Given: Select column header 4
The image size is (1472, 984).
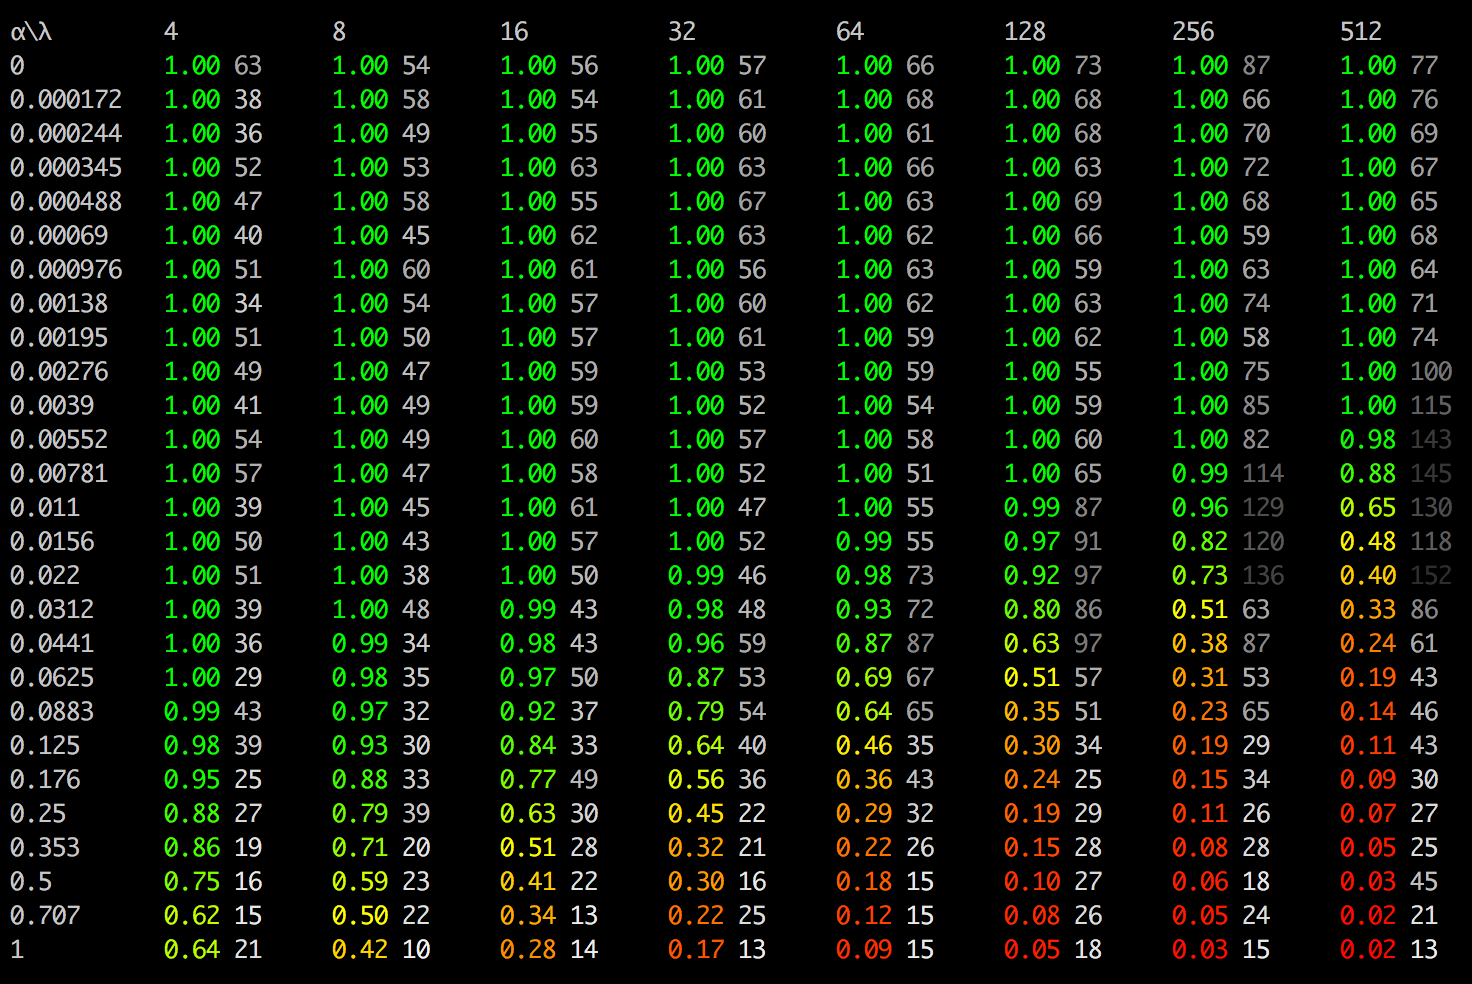Looking at the screenshot, I should [x=171, y=32].
